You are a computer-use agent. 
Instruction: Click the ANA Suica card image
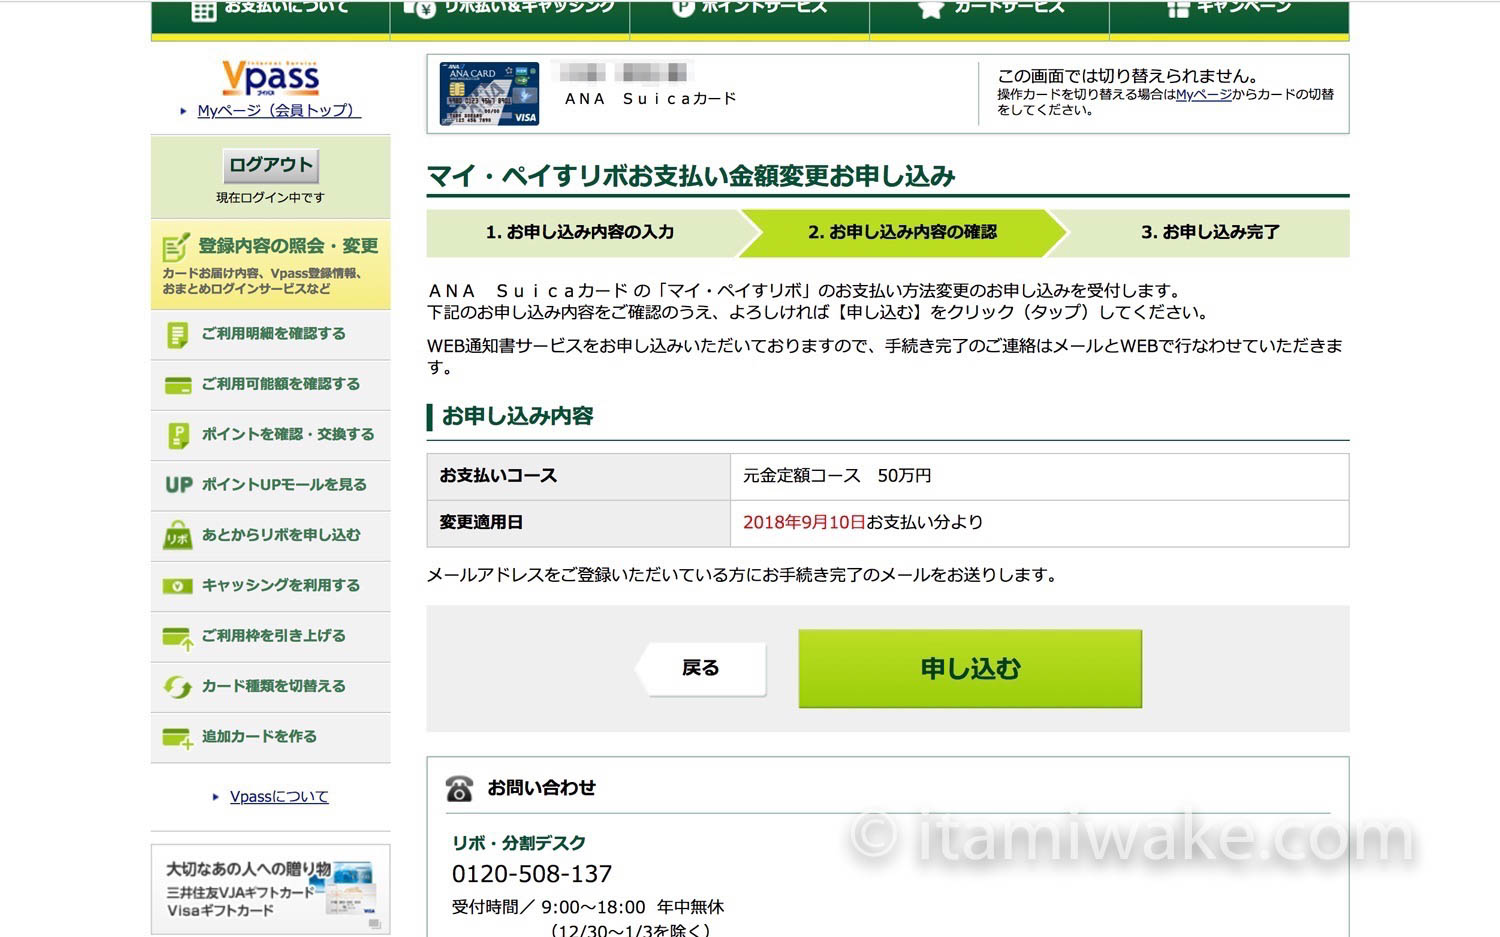(489, 94)
